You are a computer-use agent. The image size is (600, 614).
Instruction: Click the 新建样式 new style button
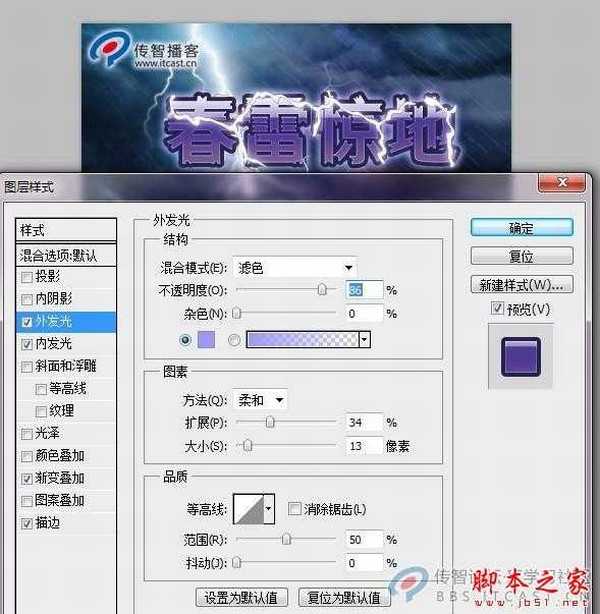pyautogui.click(x=521, y=283)
